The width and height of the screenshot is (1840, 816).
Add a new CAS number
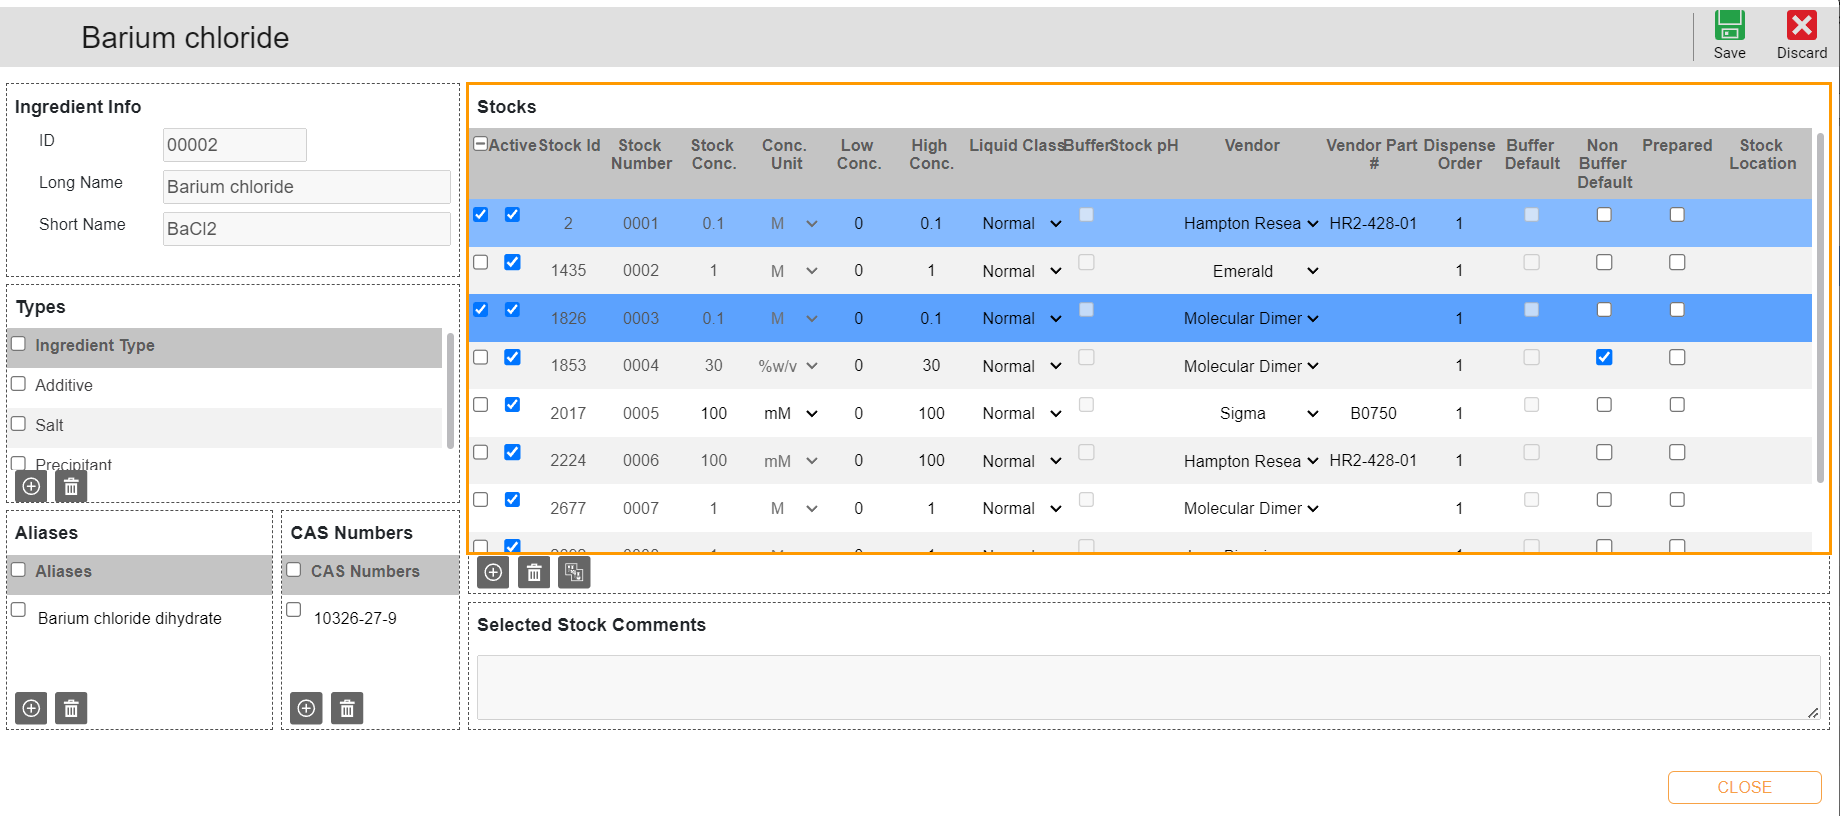(306, 708)
